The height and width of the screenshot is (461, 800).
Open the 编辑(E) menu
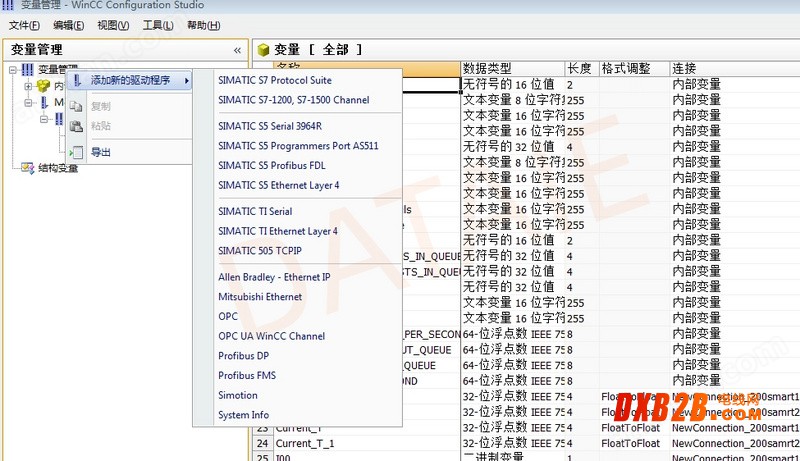[x=68, y=25]
